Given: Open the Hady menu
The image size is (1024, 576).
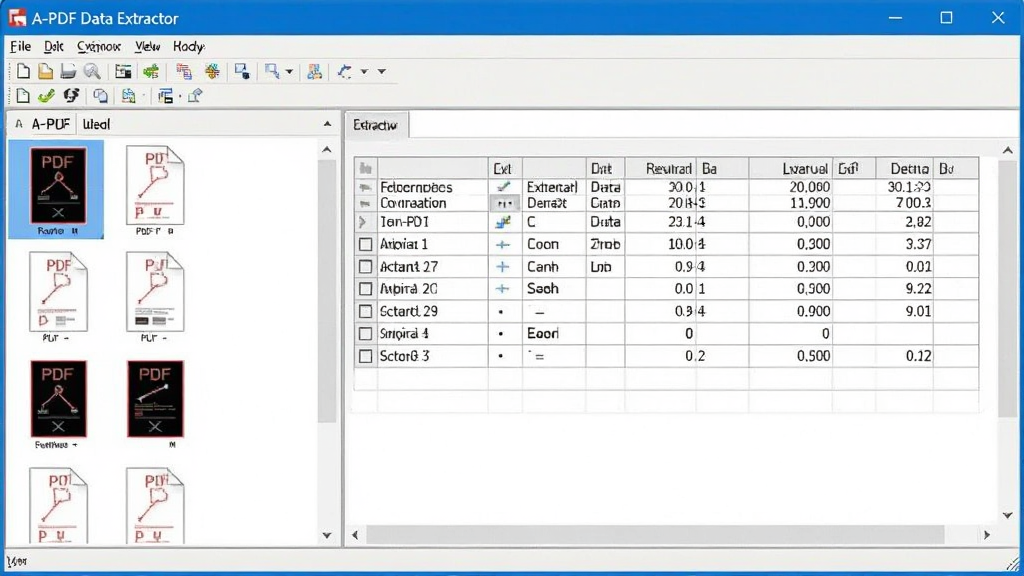Looking at the screenshot, I should pyautogui.click(x=189, y=46).
